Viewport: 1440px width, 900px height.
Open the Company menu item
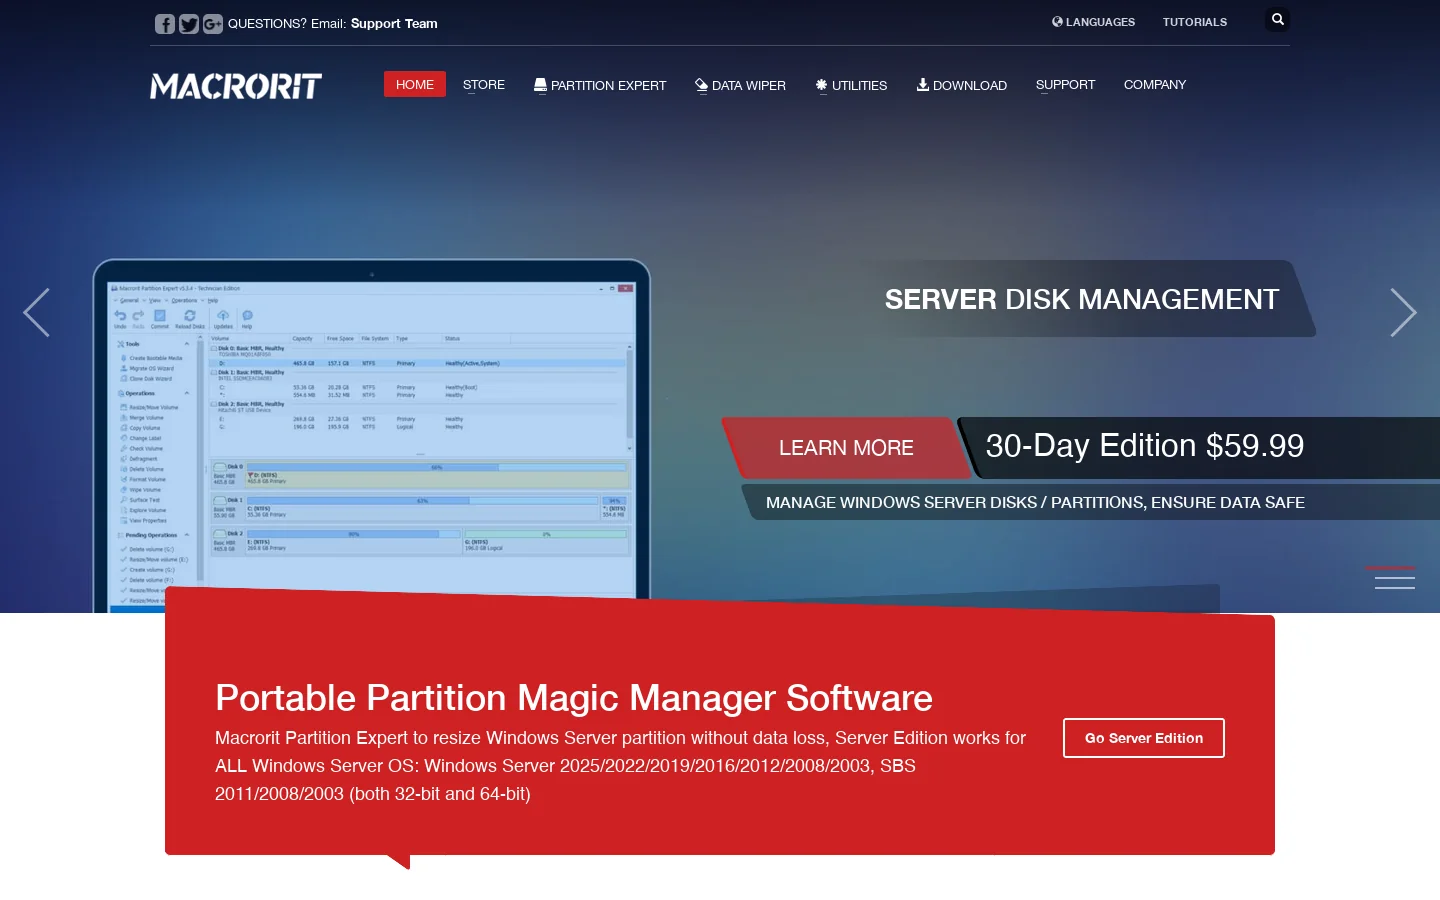click(1155, 85)
